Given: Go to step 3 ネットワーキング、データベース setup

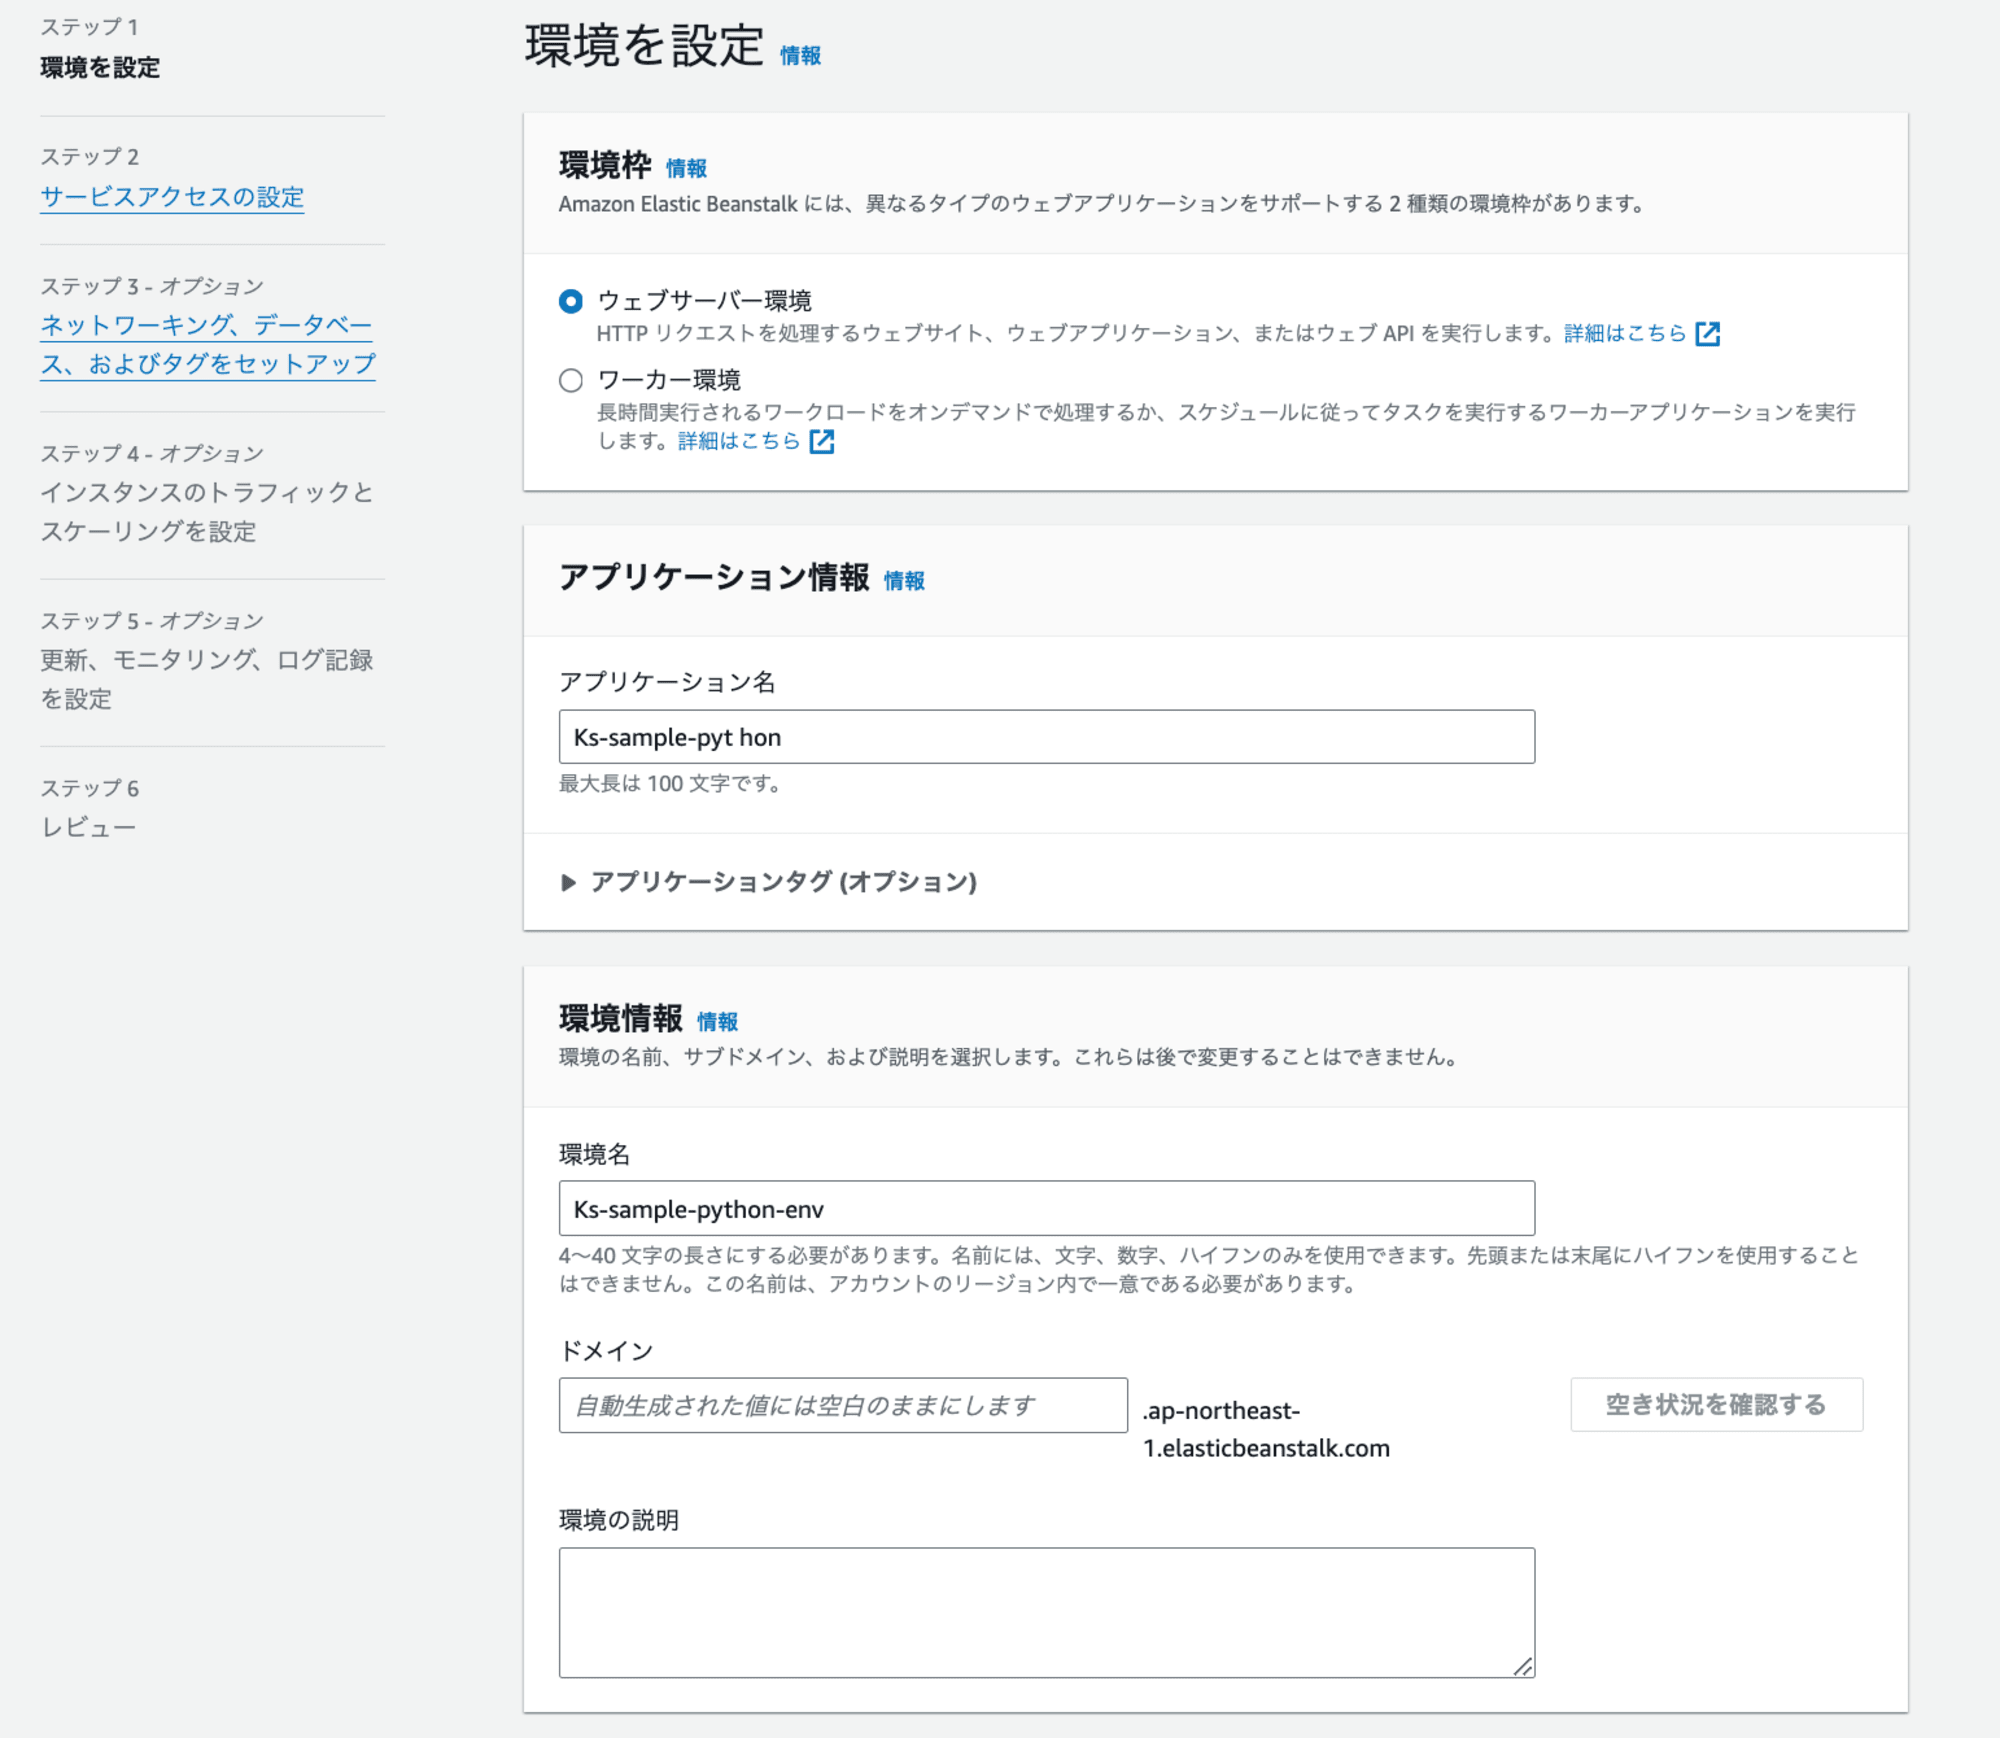Looking at the screenshot, I should (208, 344).
